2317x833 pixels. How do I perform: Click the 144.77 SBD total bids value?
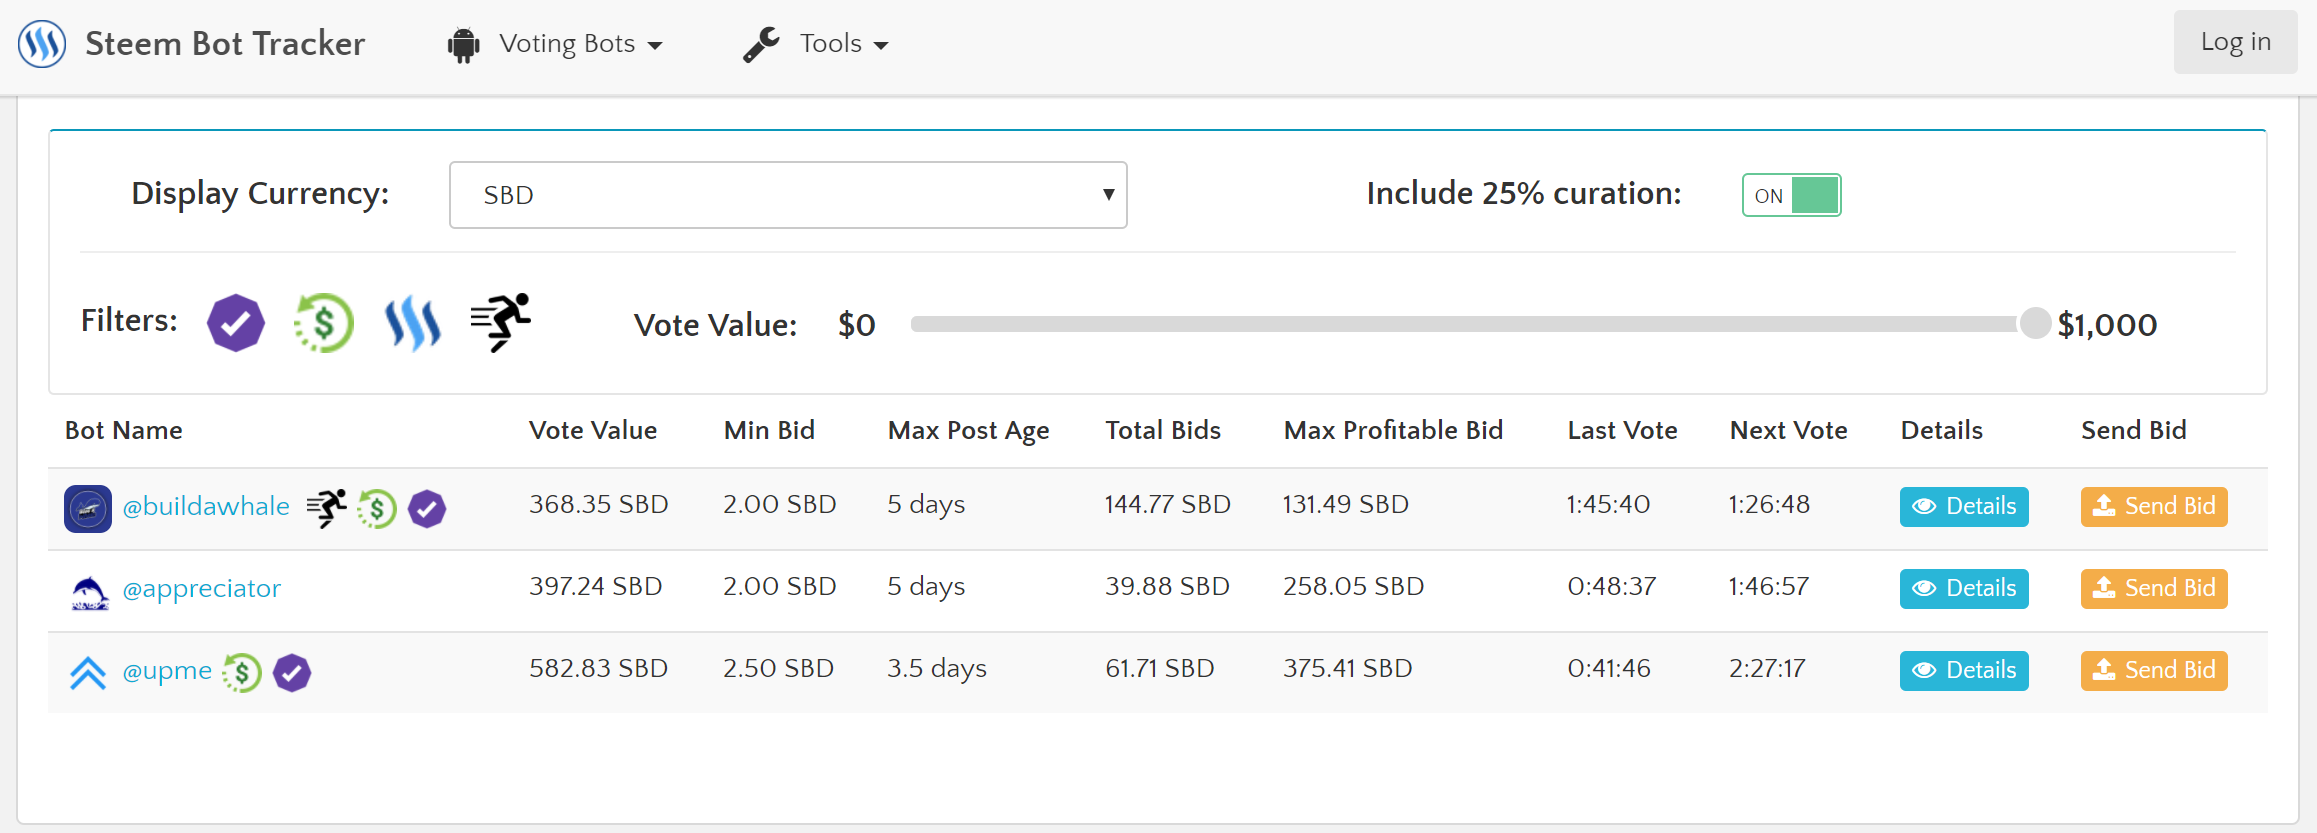pyautogui.click(x=1168, y=505)
